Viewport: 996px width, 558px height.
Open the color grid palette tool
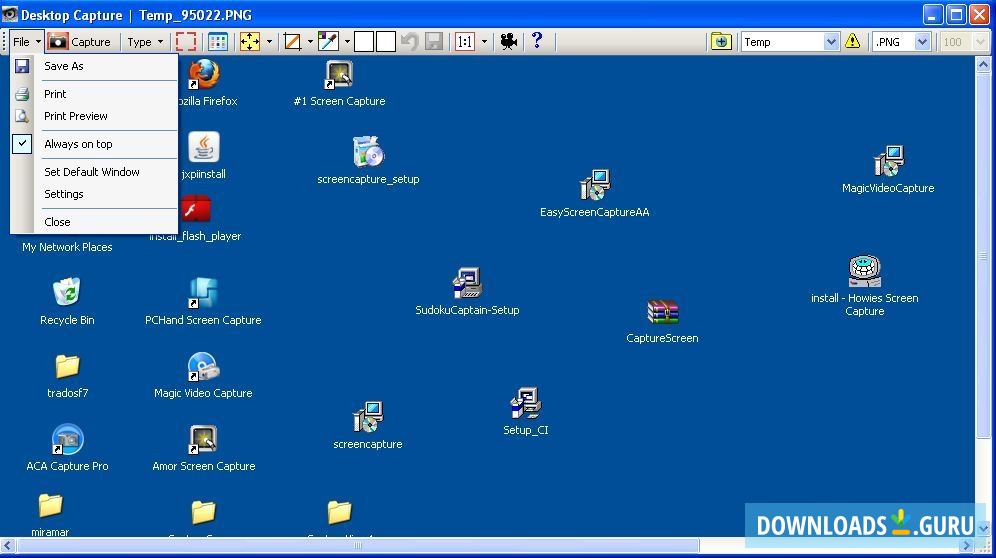pyautogui.click(x=218, y=42)
